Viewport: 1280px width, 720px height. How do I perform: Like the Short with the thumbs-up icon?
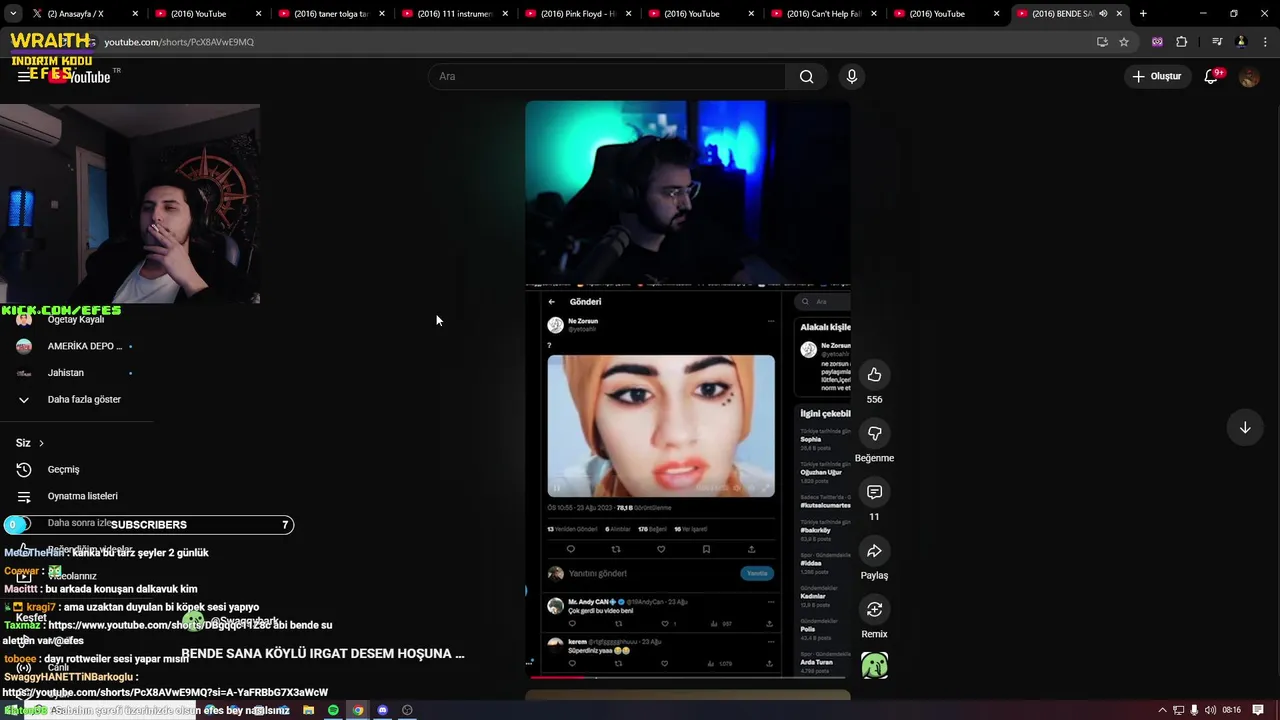(874, 375)
